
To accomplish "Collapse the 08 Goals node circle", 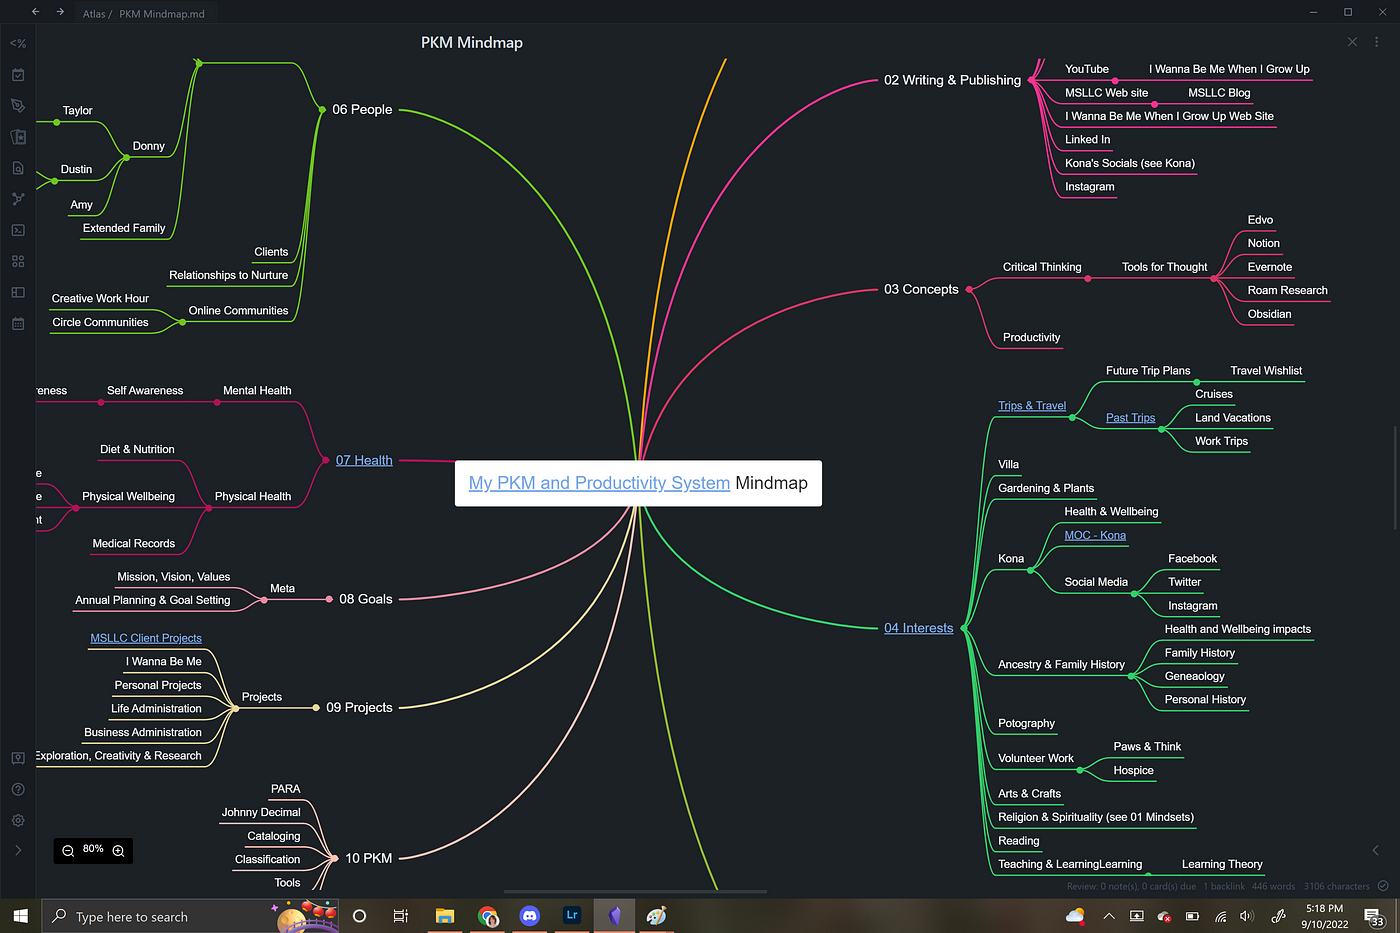I will point(329,599).
